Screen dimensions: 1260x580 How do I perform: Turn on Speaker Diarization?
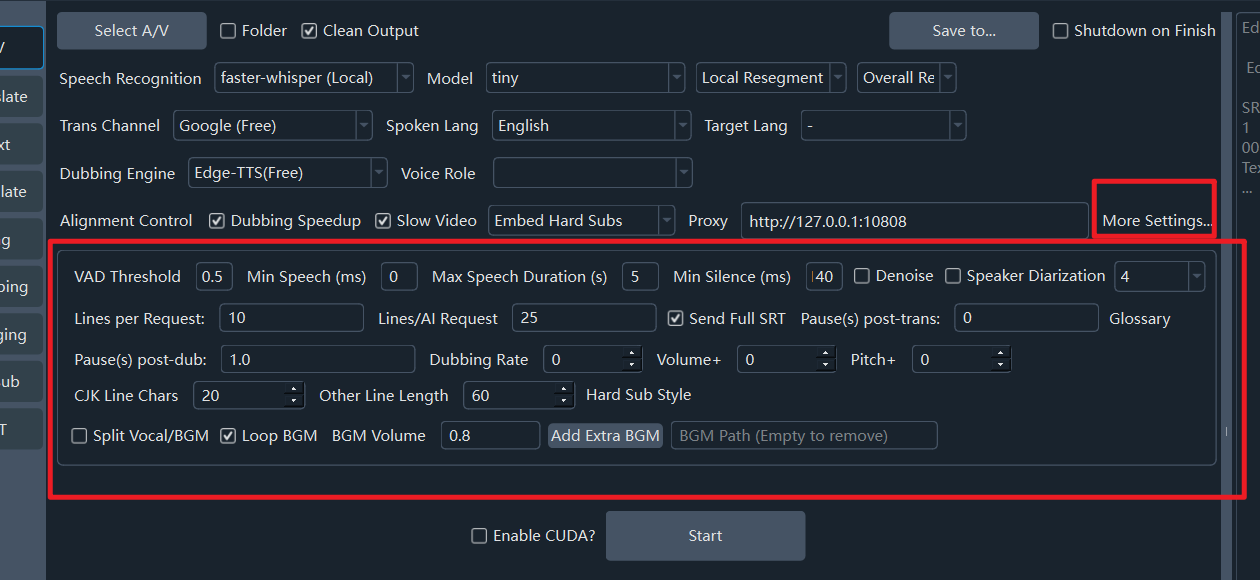pyautogui.click(x=954, y=276)
